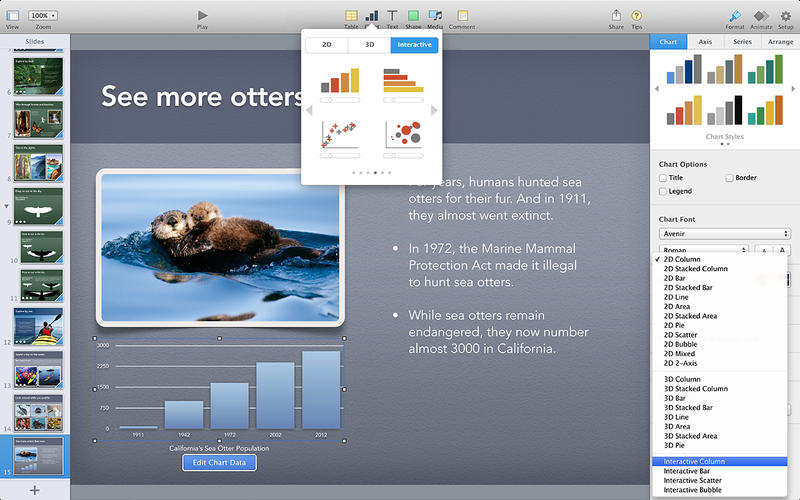Select Interactive Column menu item

pos(720,461)
